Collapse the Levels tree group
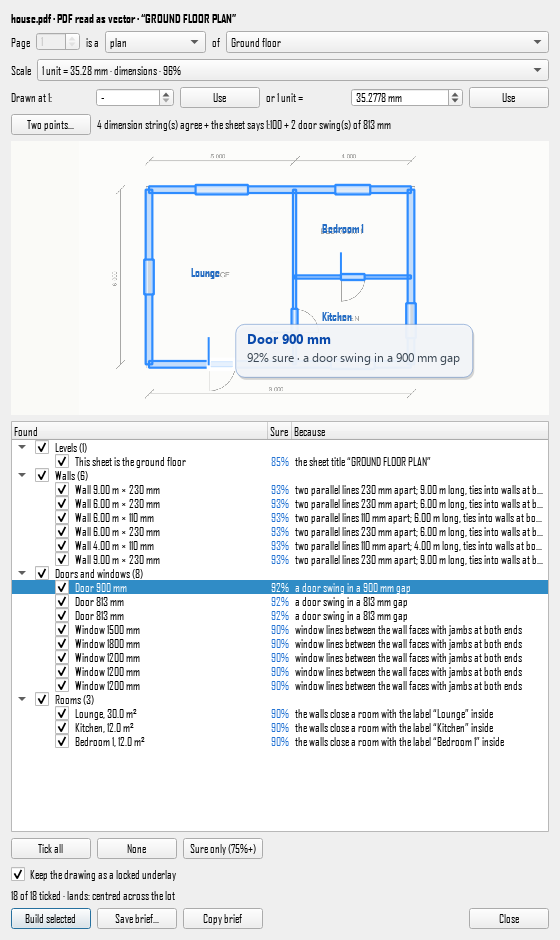The image size is (560, 940). [x=22, y=447]
